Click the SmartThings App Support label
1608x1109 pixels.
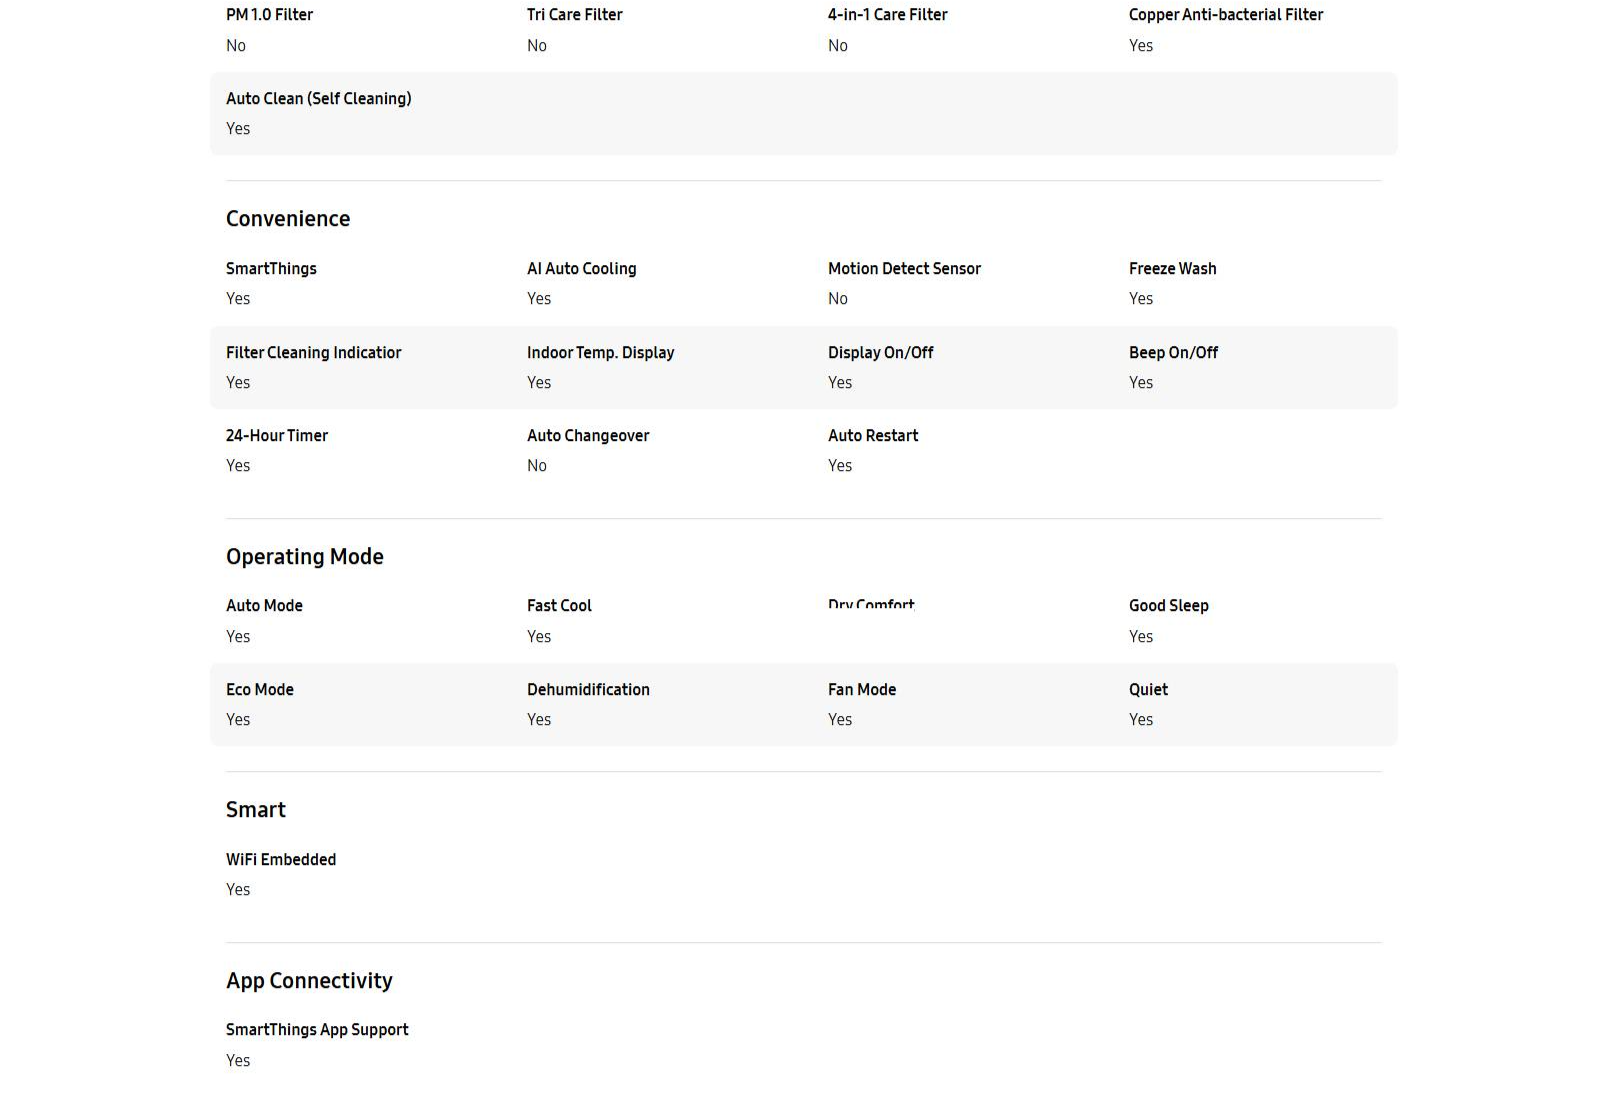(x=317, y=1030)
